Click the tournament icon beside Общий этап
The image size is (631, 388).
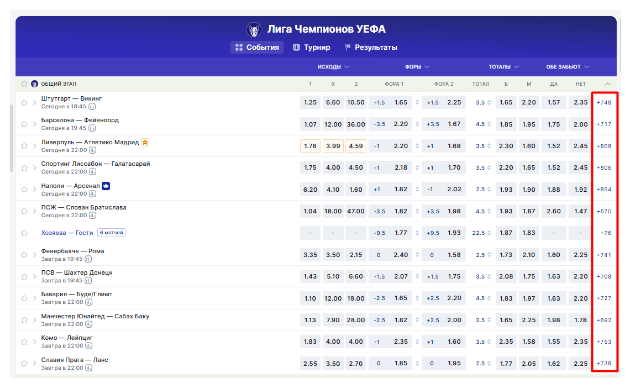35,84
